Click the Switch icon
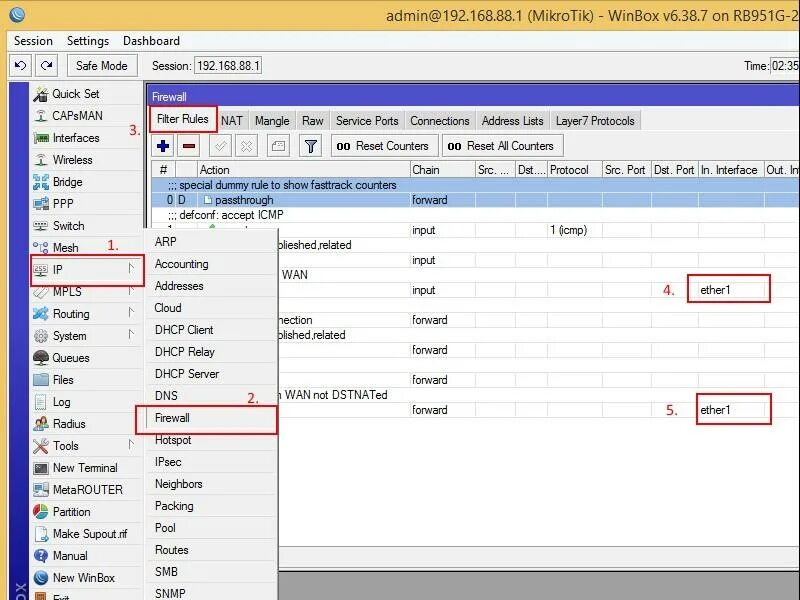 tap(41, 226)
